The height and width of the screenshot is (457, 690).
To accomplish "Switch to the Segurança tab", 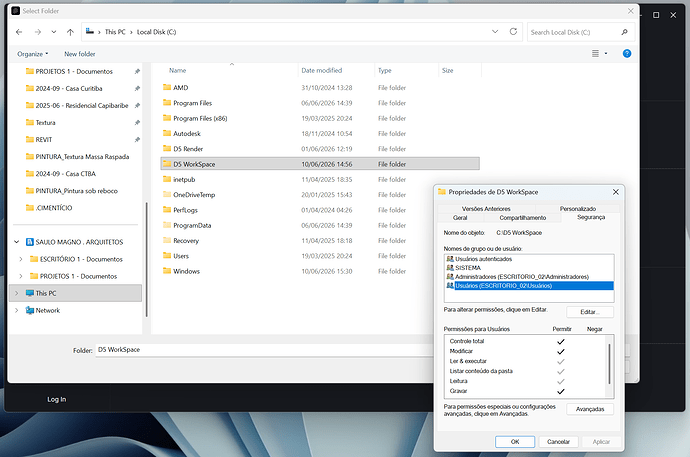I will point(591,217).
